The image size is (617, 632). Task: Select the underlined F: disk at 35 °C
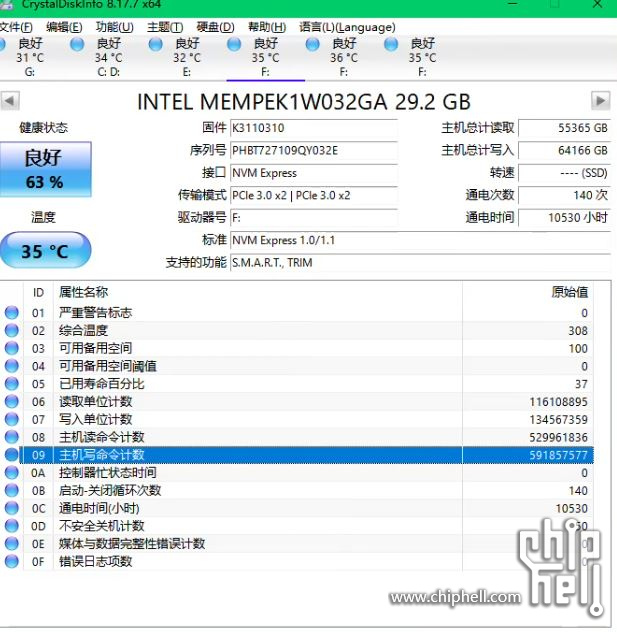(x=265, y=57)
